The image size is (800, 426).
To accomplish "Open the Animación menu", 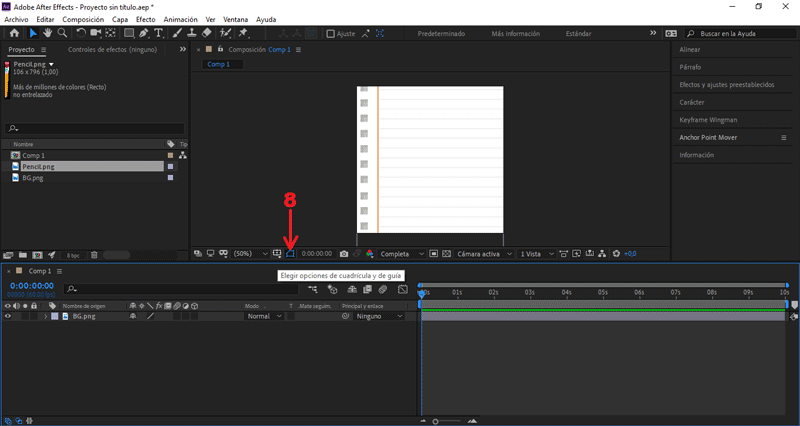I will [180, 19].
